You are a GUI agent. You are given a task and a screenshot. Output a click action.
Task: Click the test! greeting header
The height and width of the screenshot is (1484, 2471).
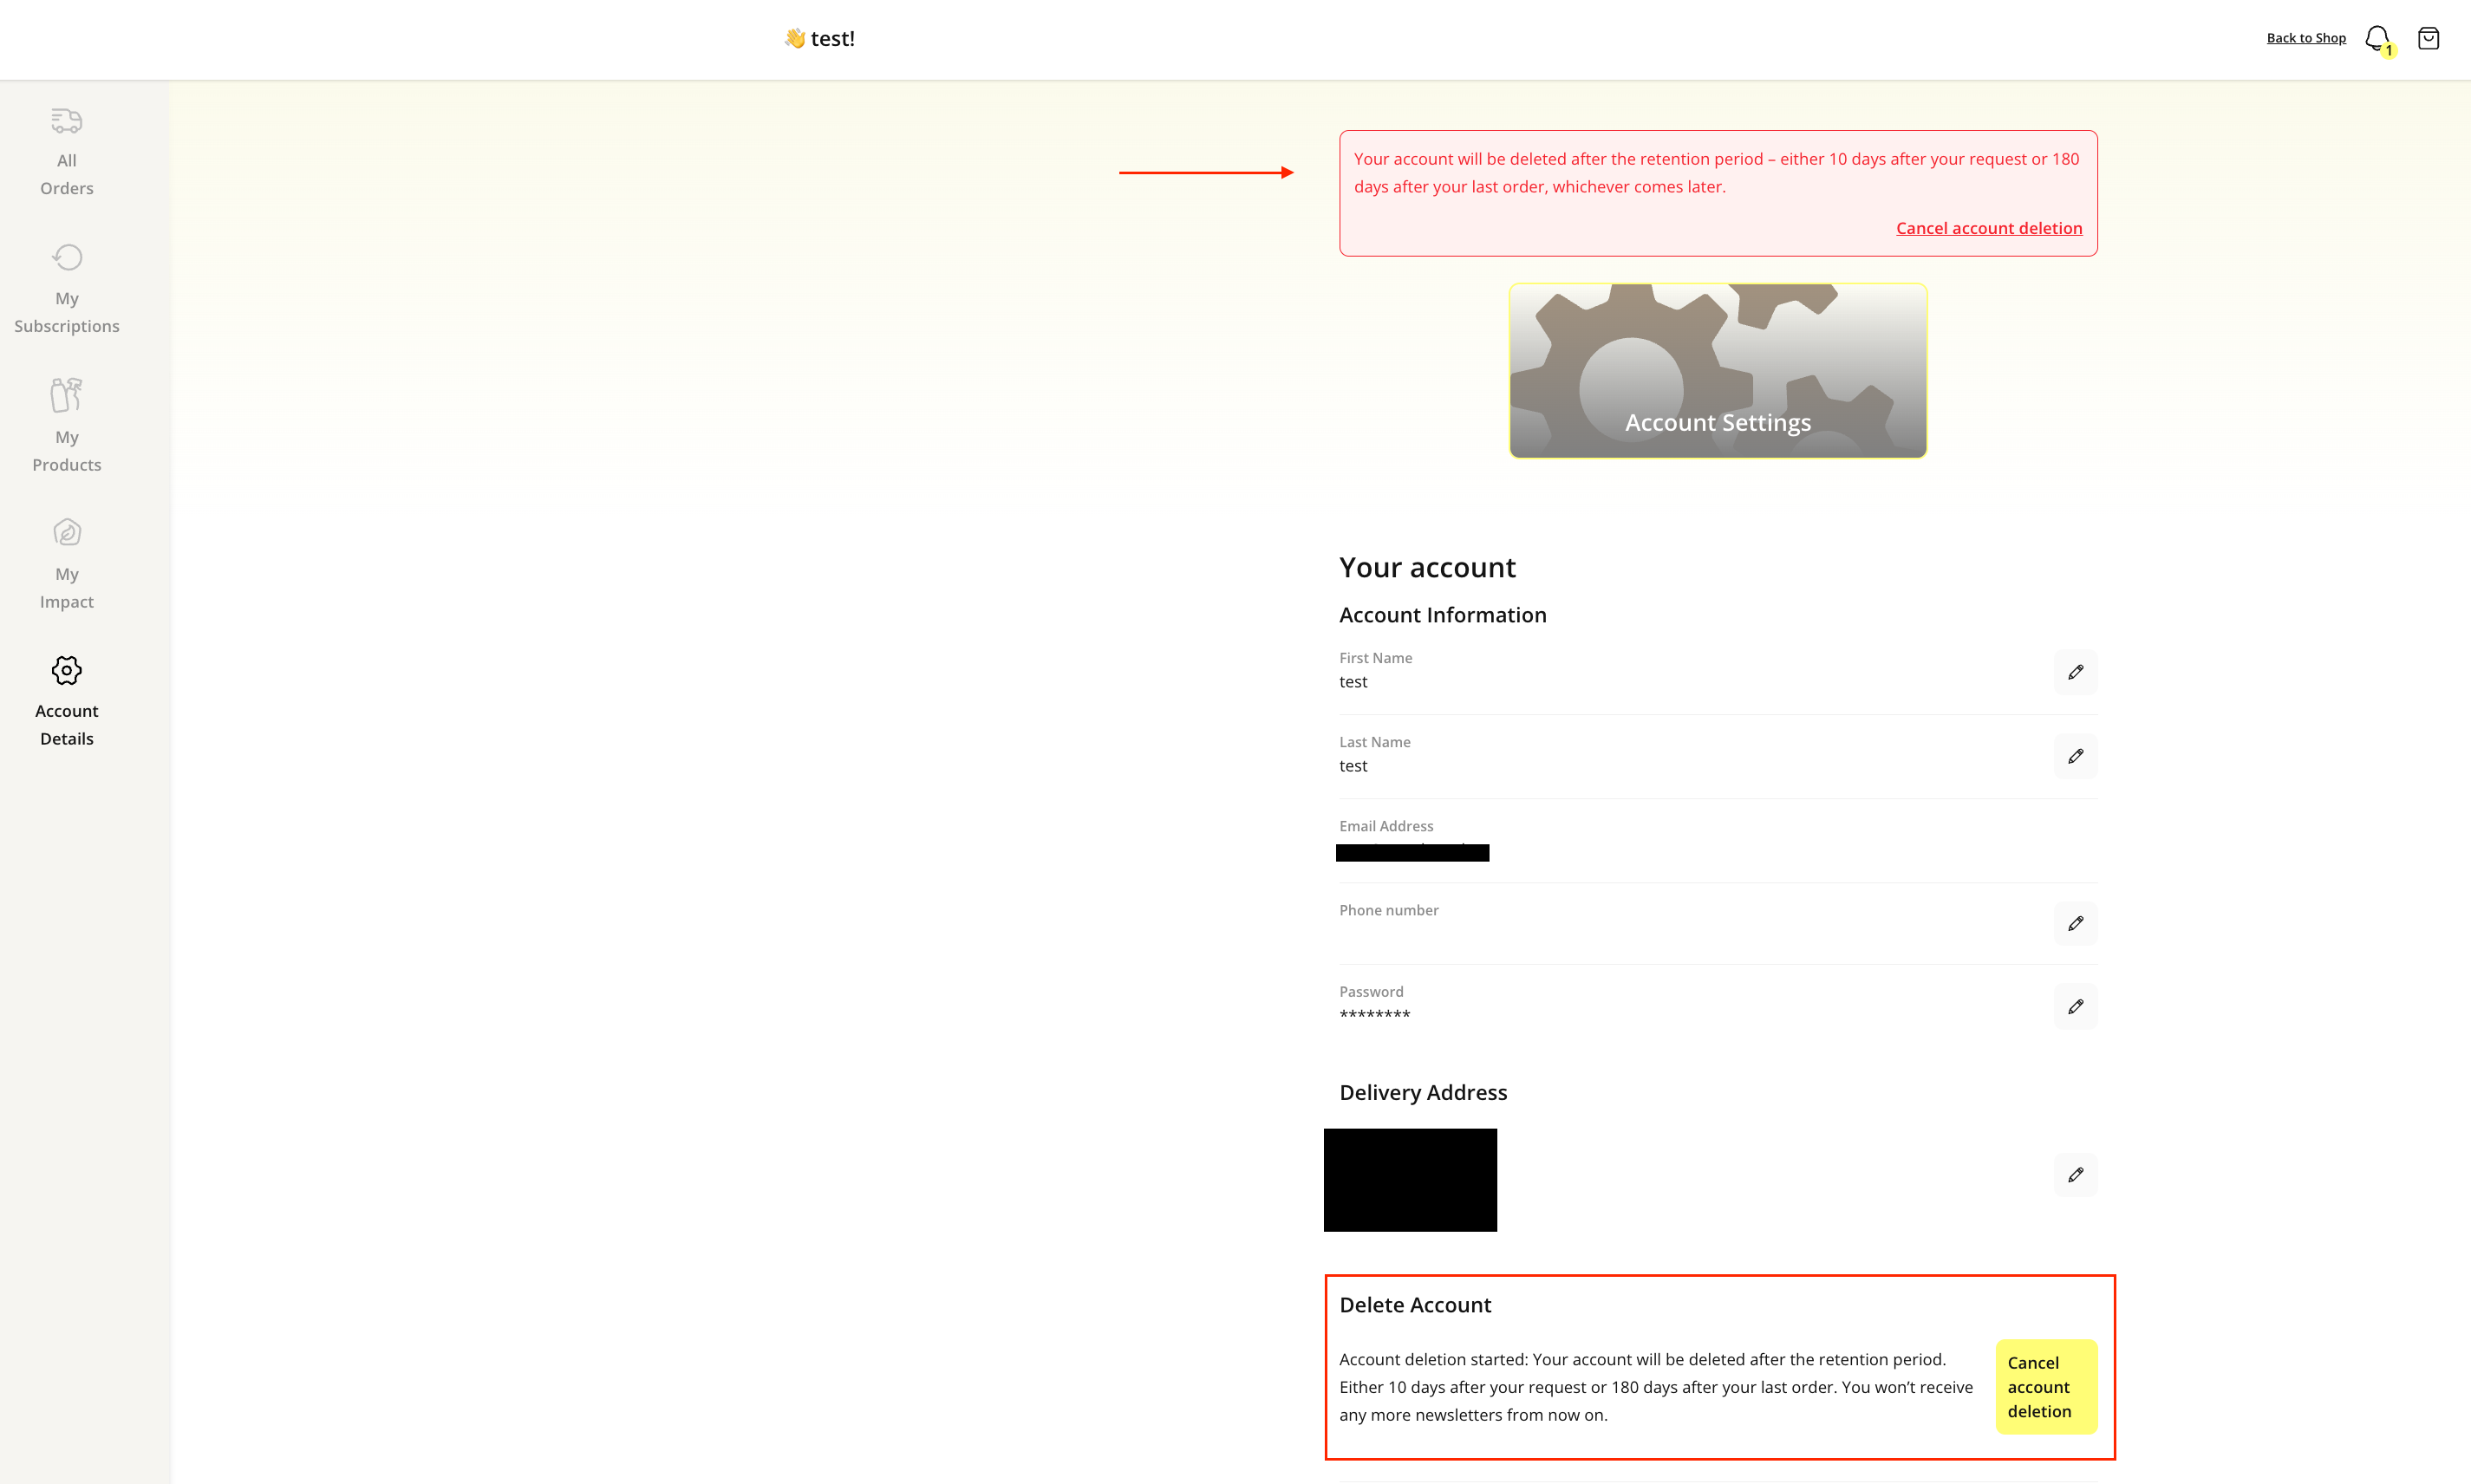pos(820,38)
